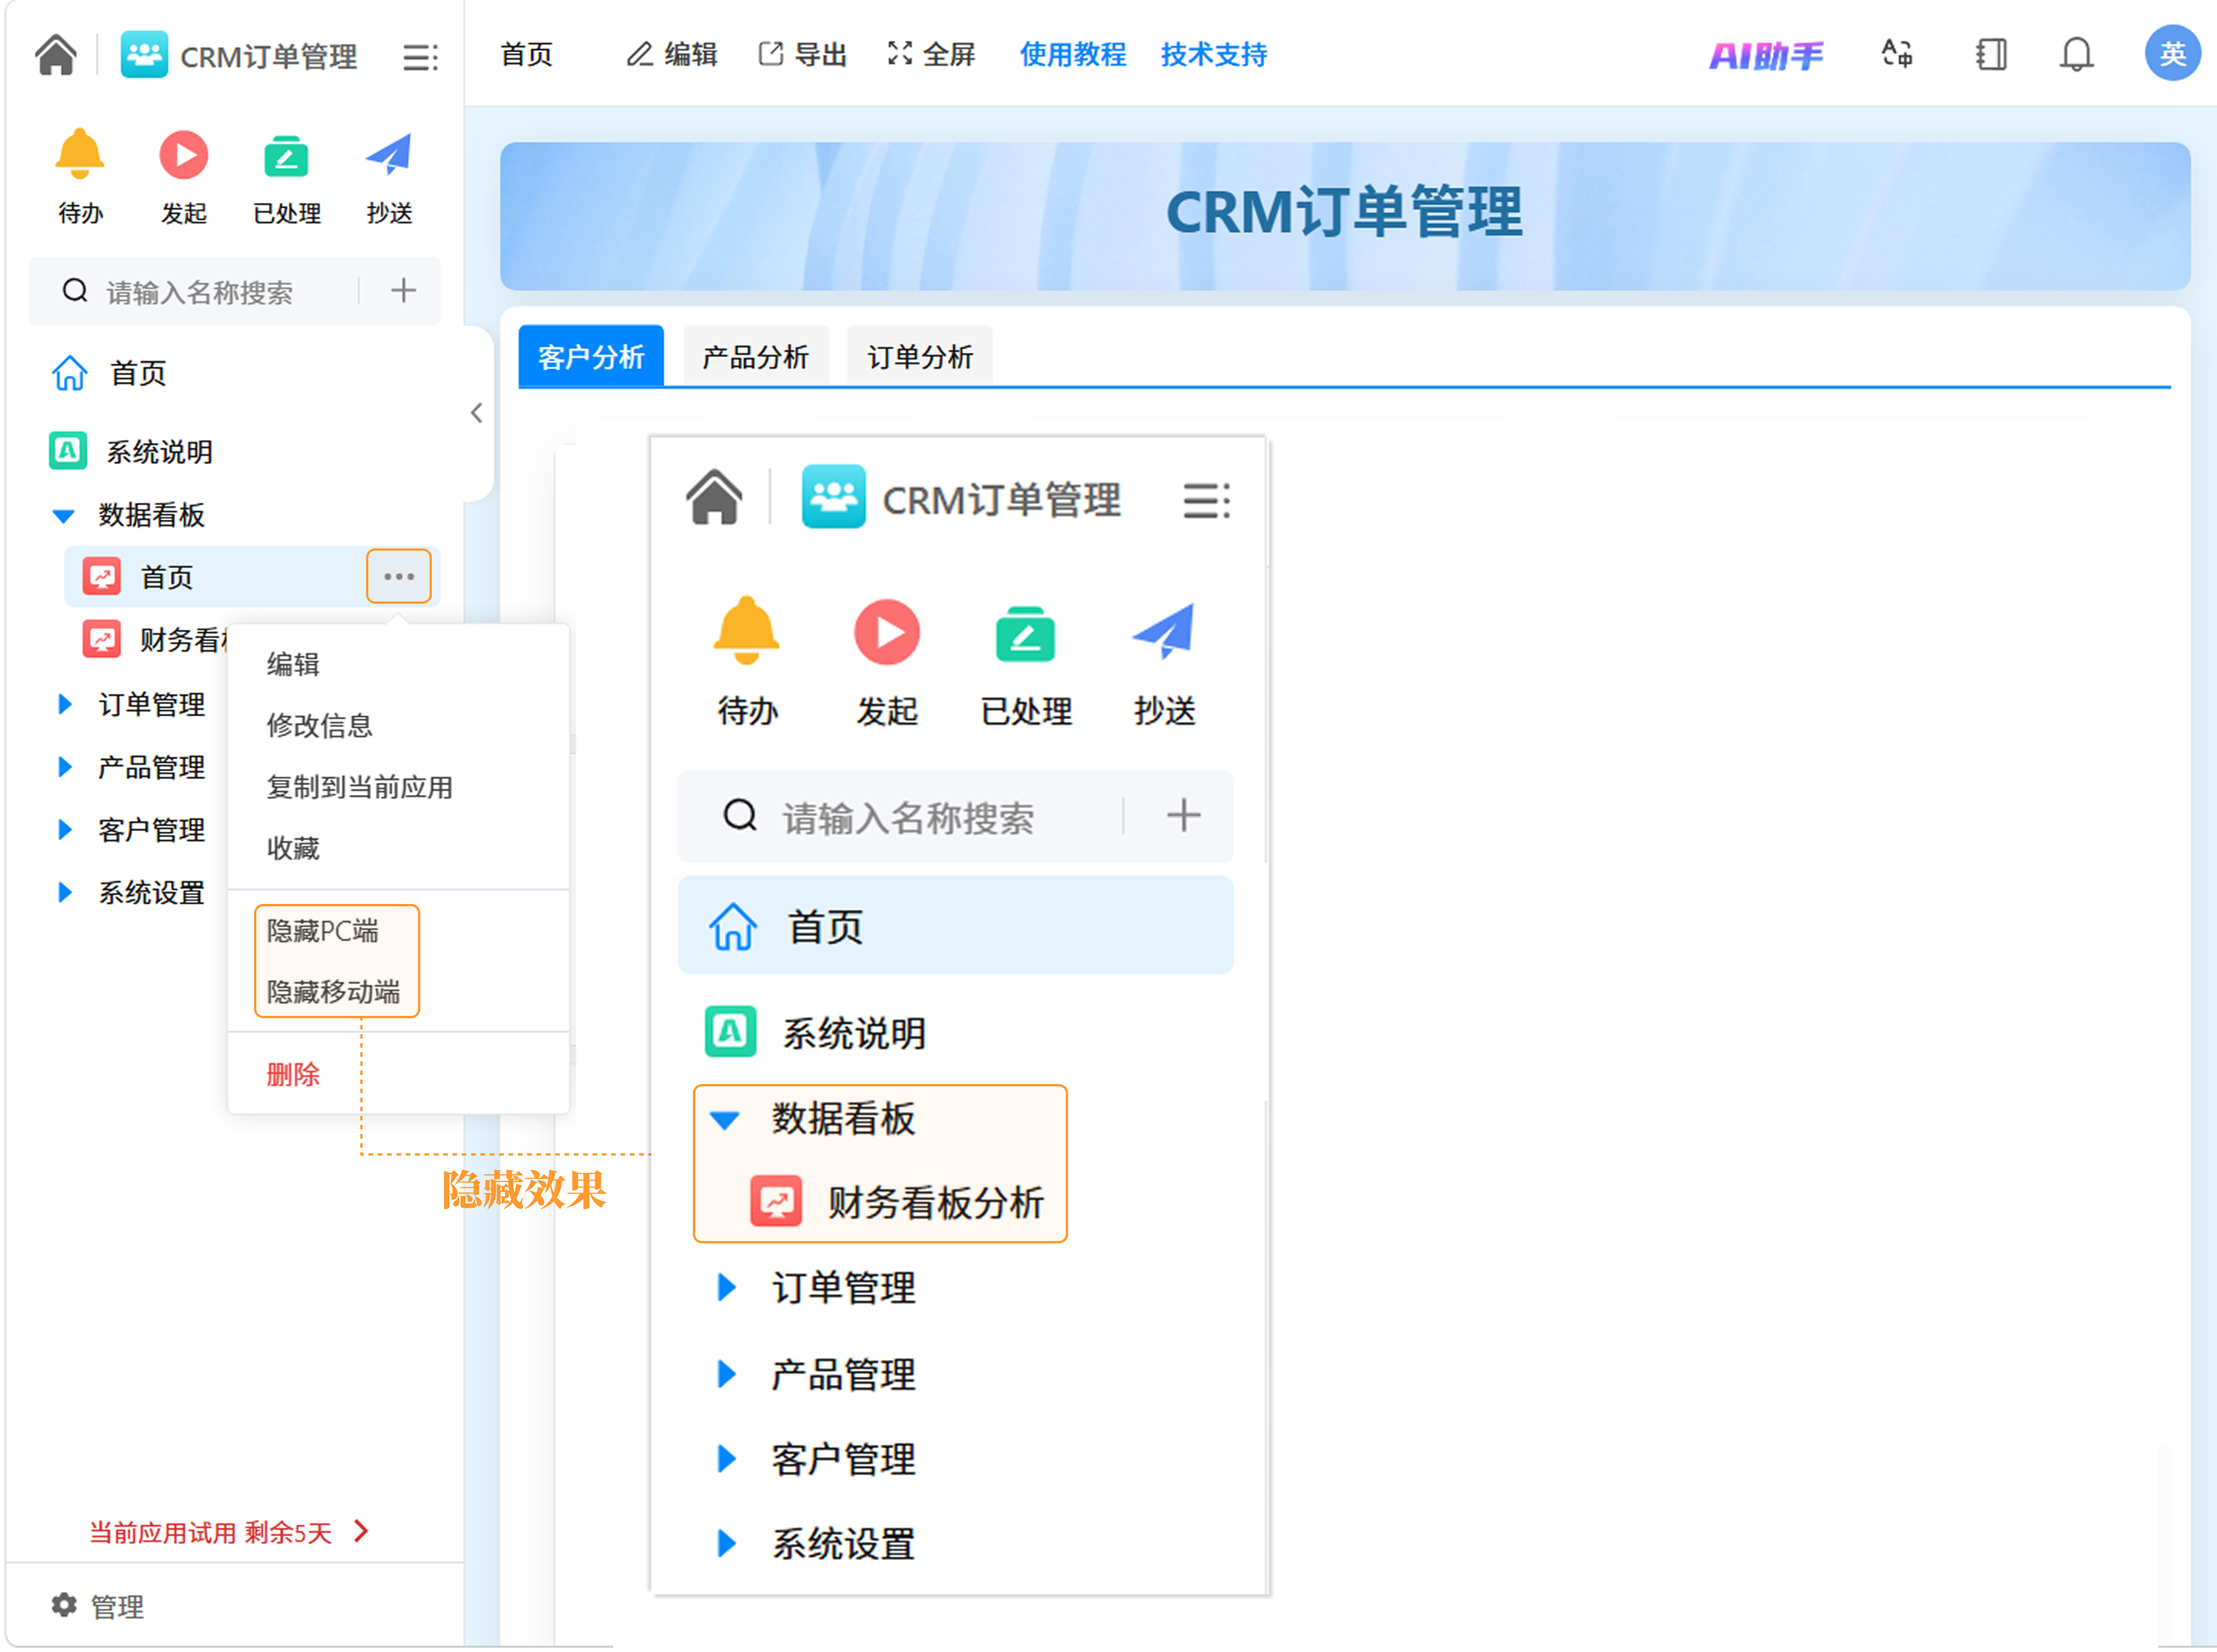Click 全屏 fullscreen button in top toolbar

pyautogui.click(x=931, y=55)
